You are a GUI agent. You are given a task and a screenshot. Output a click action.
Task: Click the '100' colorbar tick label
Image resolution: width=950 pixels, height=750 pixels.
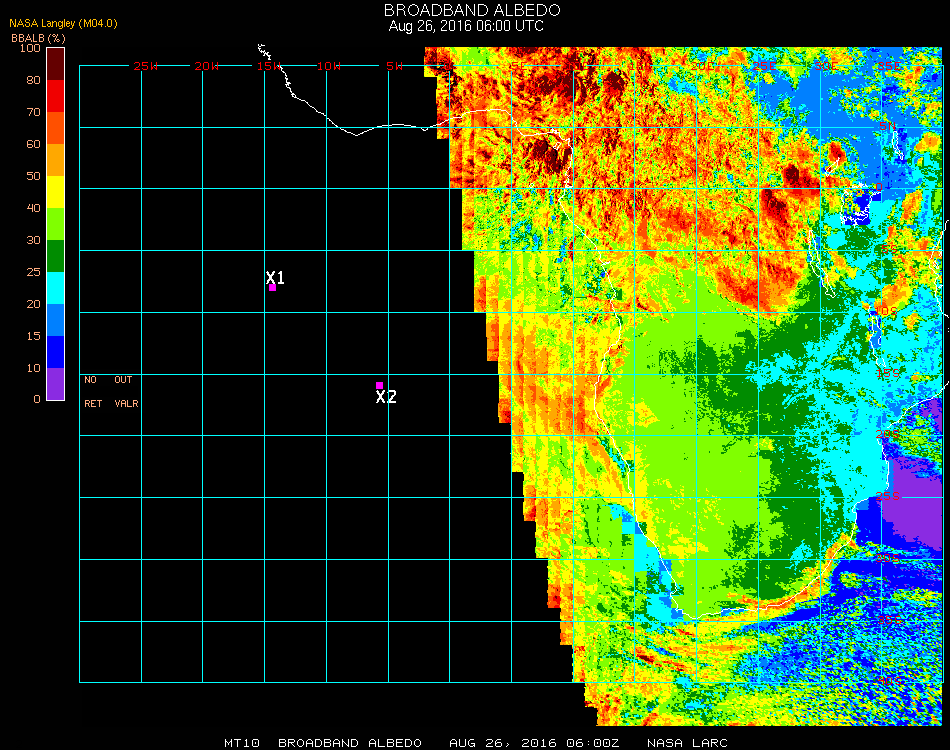click(x=30, y=48)
